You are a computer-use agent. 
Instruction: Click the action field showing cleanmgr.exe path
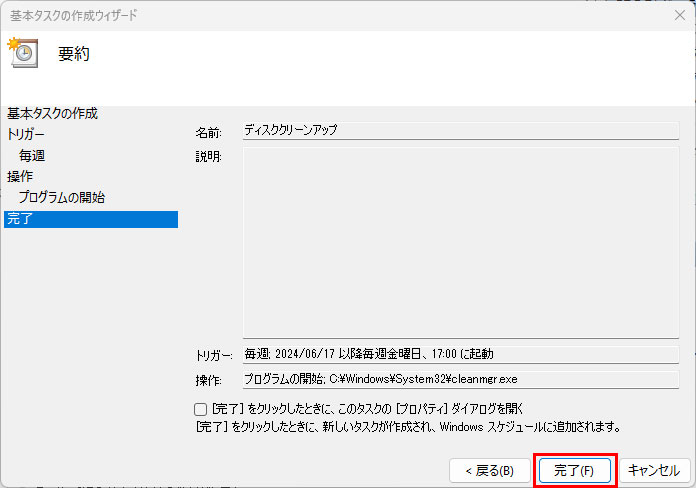[461, 380]
